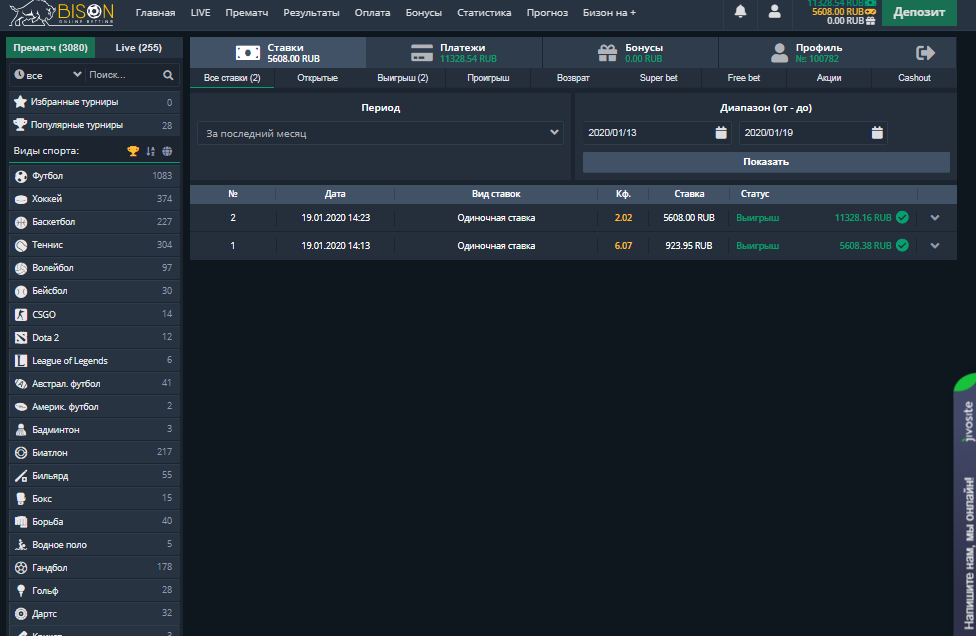976x636 pixels.
Task: Click the gold trophy sort icon
Action: [133, 151]
